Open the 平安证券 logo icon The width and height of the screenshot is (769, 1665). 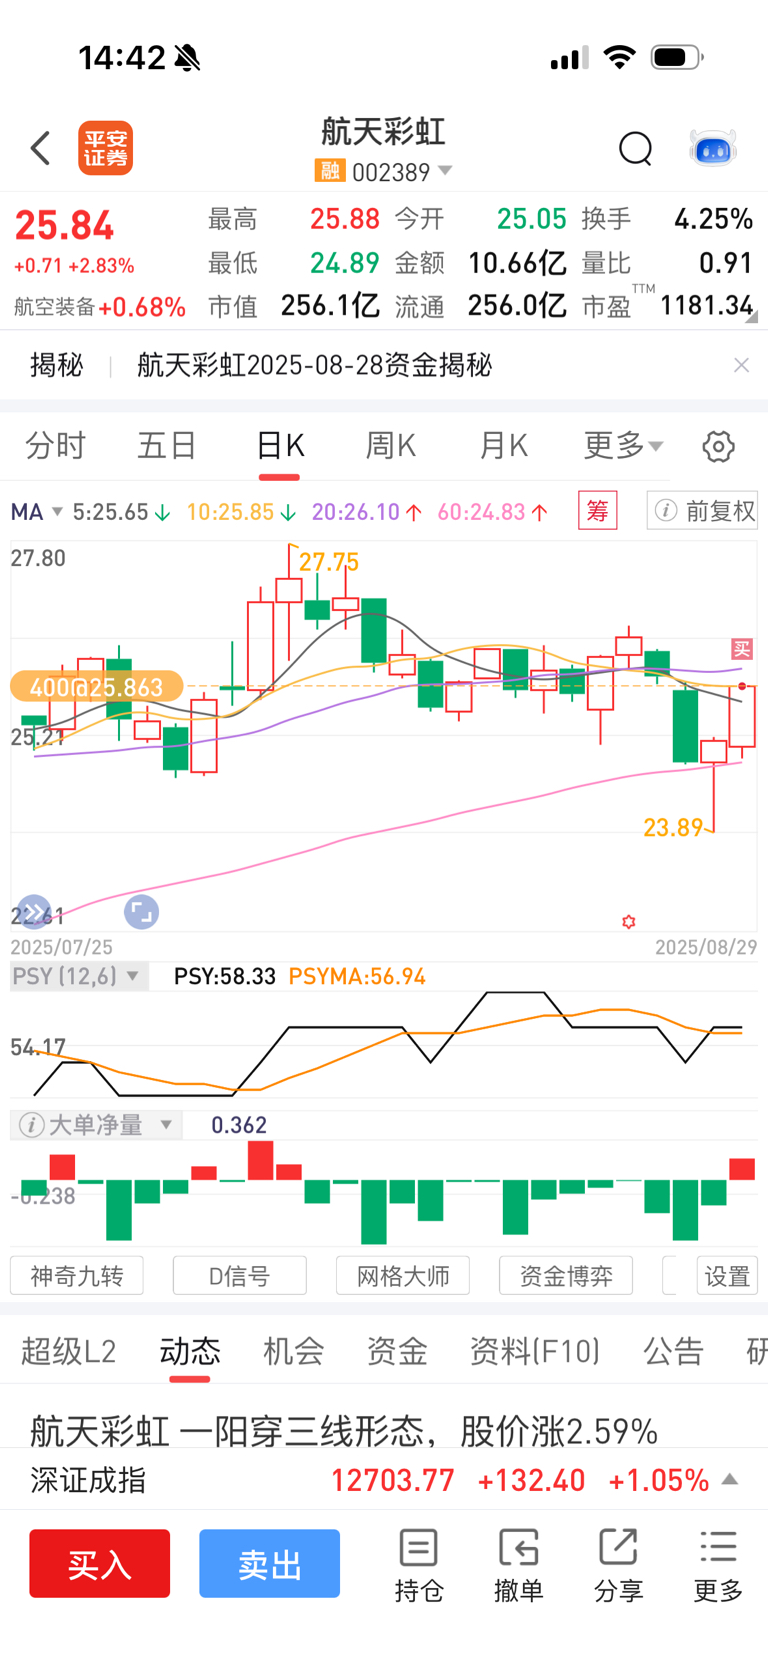click(x=105, y=149)
